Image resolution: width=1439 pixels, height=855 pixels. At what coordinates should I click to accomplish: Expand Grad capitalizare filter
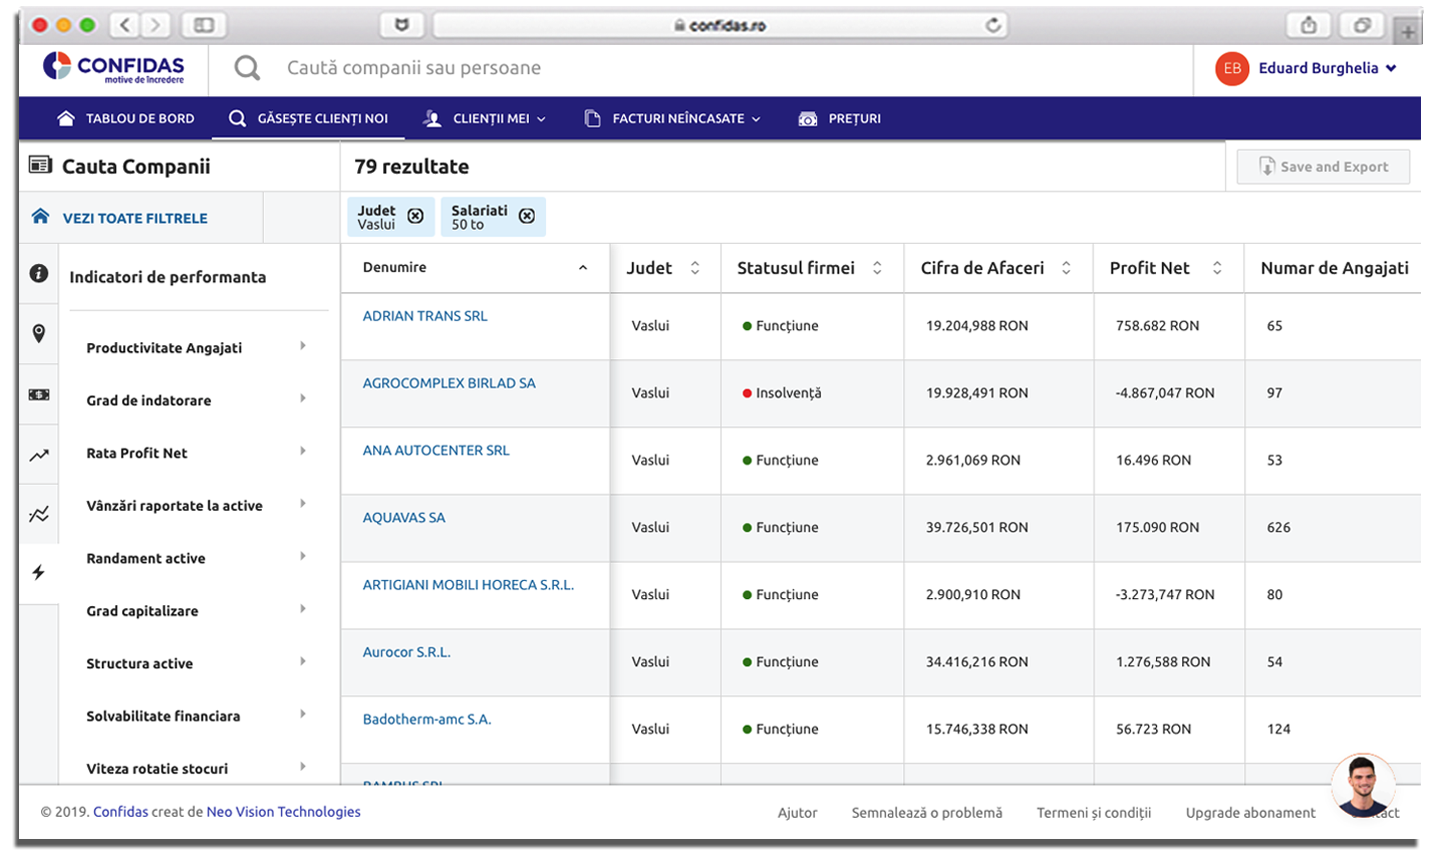tap(197, 610)
